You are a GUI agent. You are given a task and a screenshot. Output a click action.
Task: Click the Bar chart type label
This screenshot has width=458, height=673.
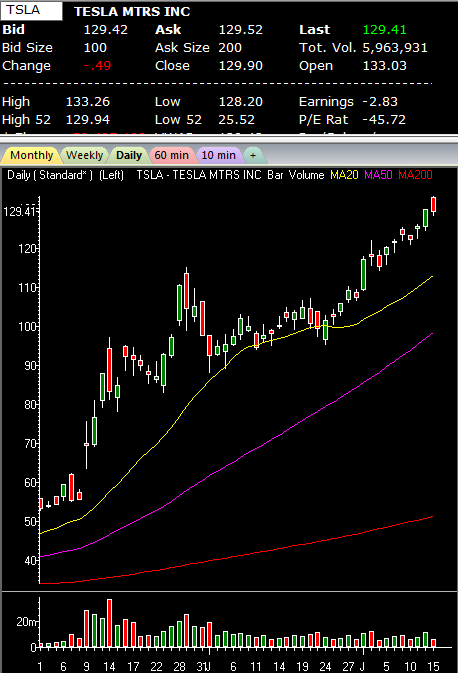click(275, 175)
